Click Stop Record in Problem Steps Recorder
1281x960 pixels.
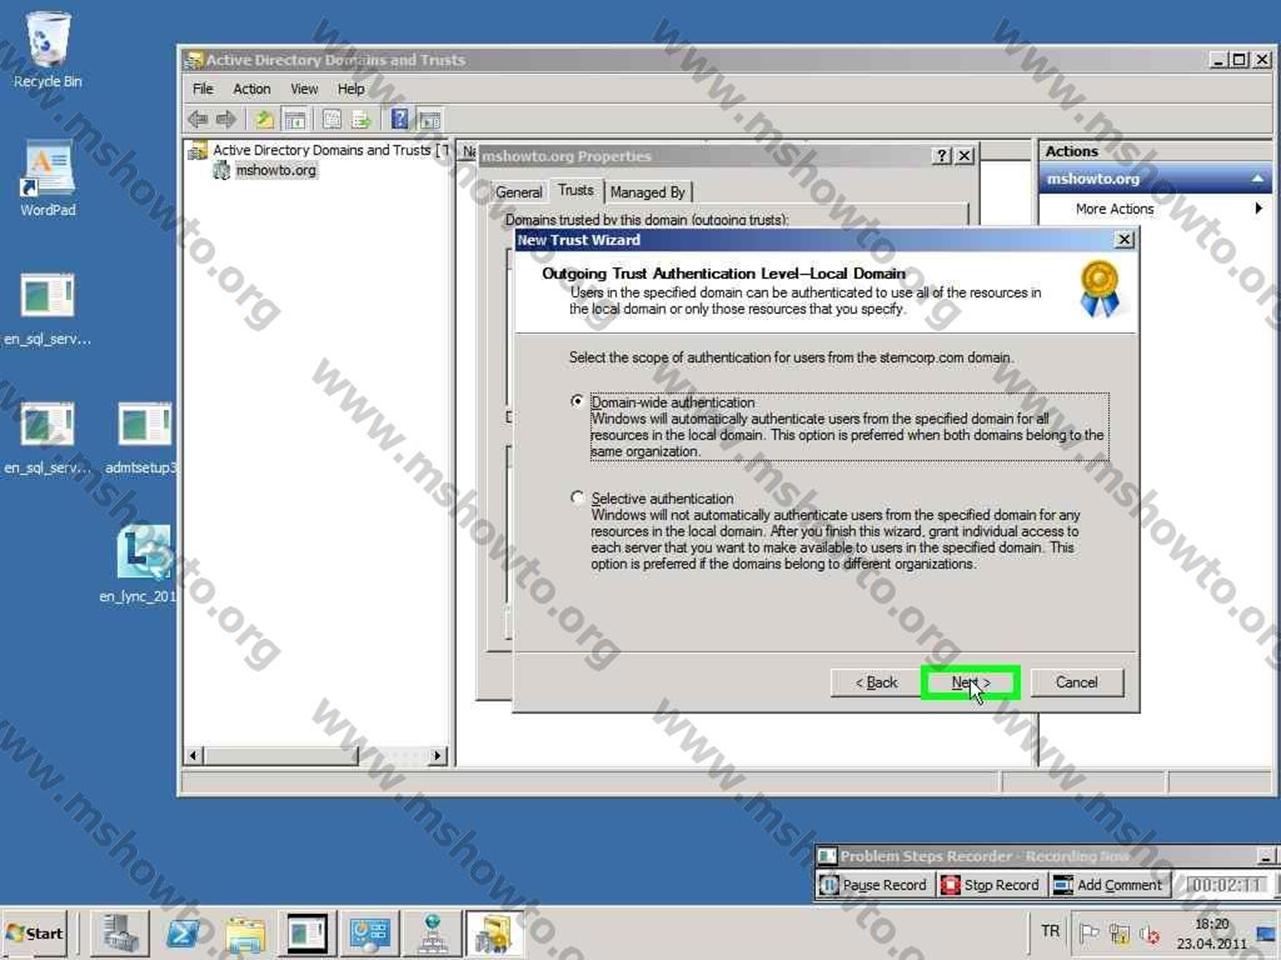[991, 885]
